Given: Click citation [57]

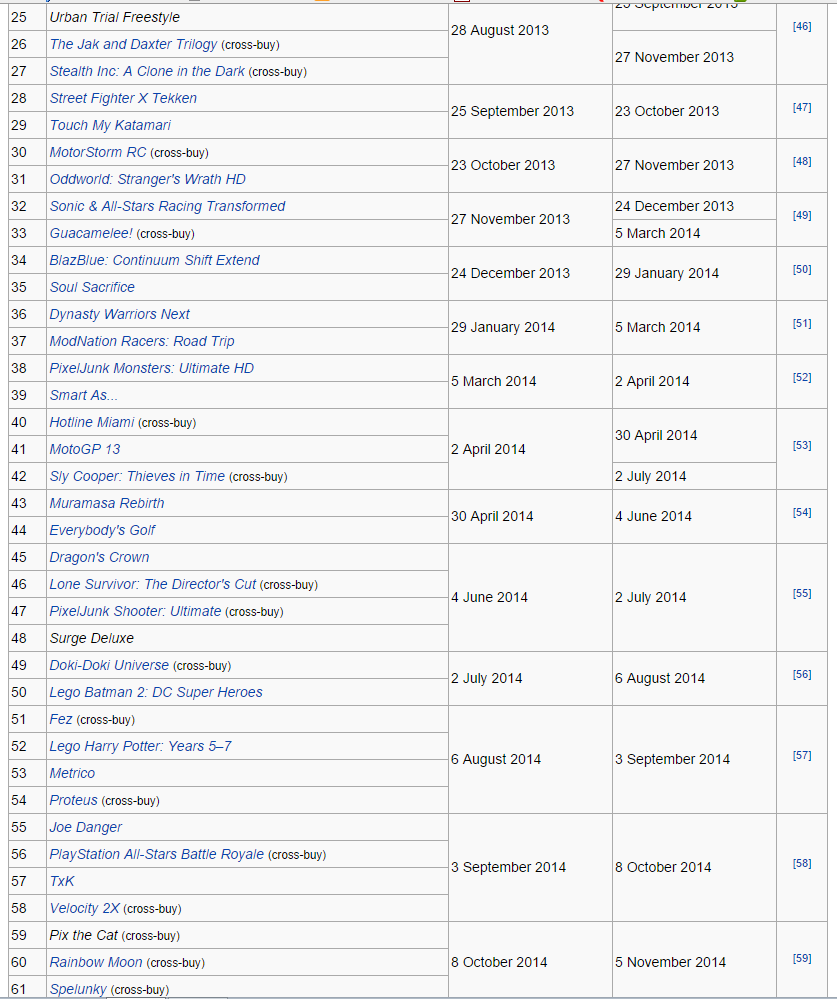Looking at the screenshot, I should tap(802, 756).
